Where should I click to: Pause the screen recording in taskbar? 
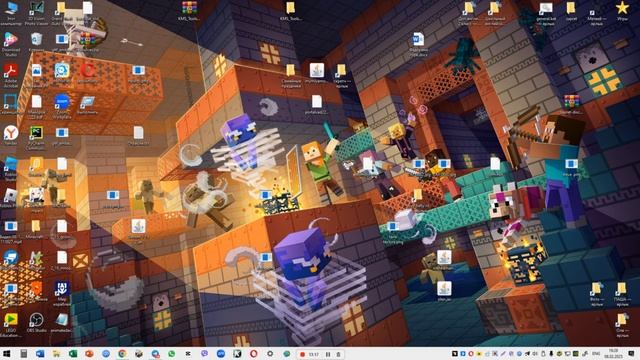pyautogui.click(x=328, y=354)
